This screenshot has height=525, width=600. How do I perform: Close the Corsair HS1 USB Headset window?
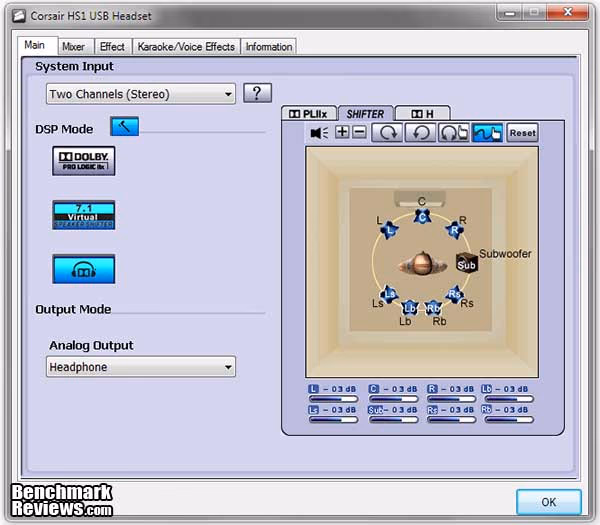click(x=568, y=12)
